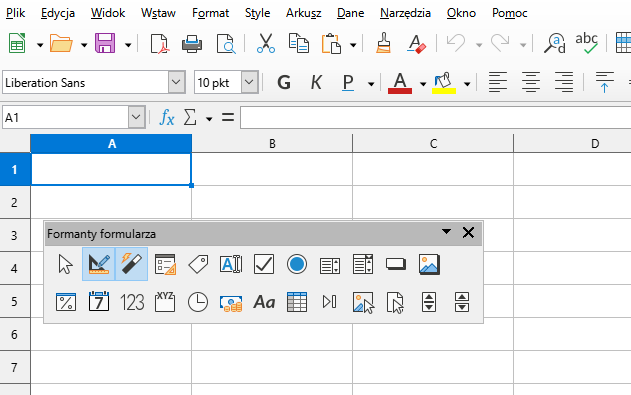Open form design tools icon
The image size is (631, 395).
165,264
